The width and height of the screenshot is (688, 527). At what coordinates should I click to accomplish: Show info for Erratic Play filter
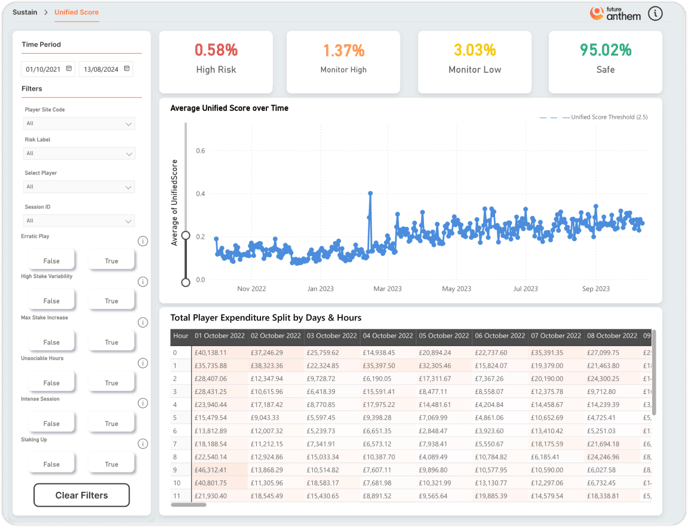click(142, 241)
